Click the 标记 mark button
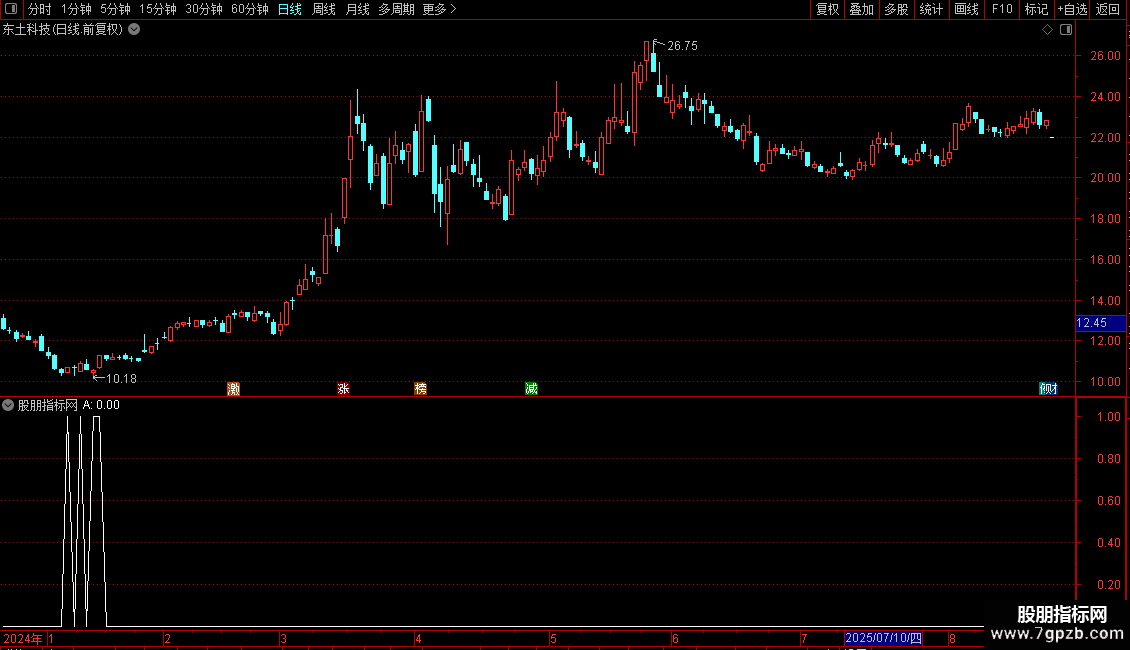Image resolution: width=1130 pixels, height=650 pixels. click(1036, 9)
